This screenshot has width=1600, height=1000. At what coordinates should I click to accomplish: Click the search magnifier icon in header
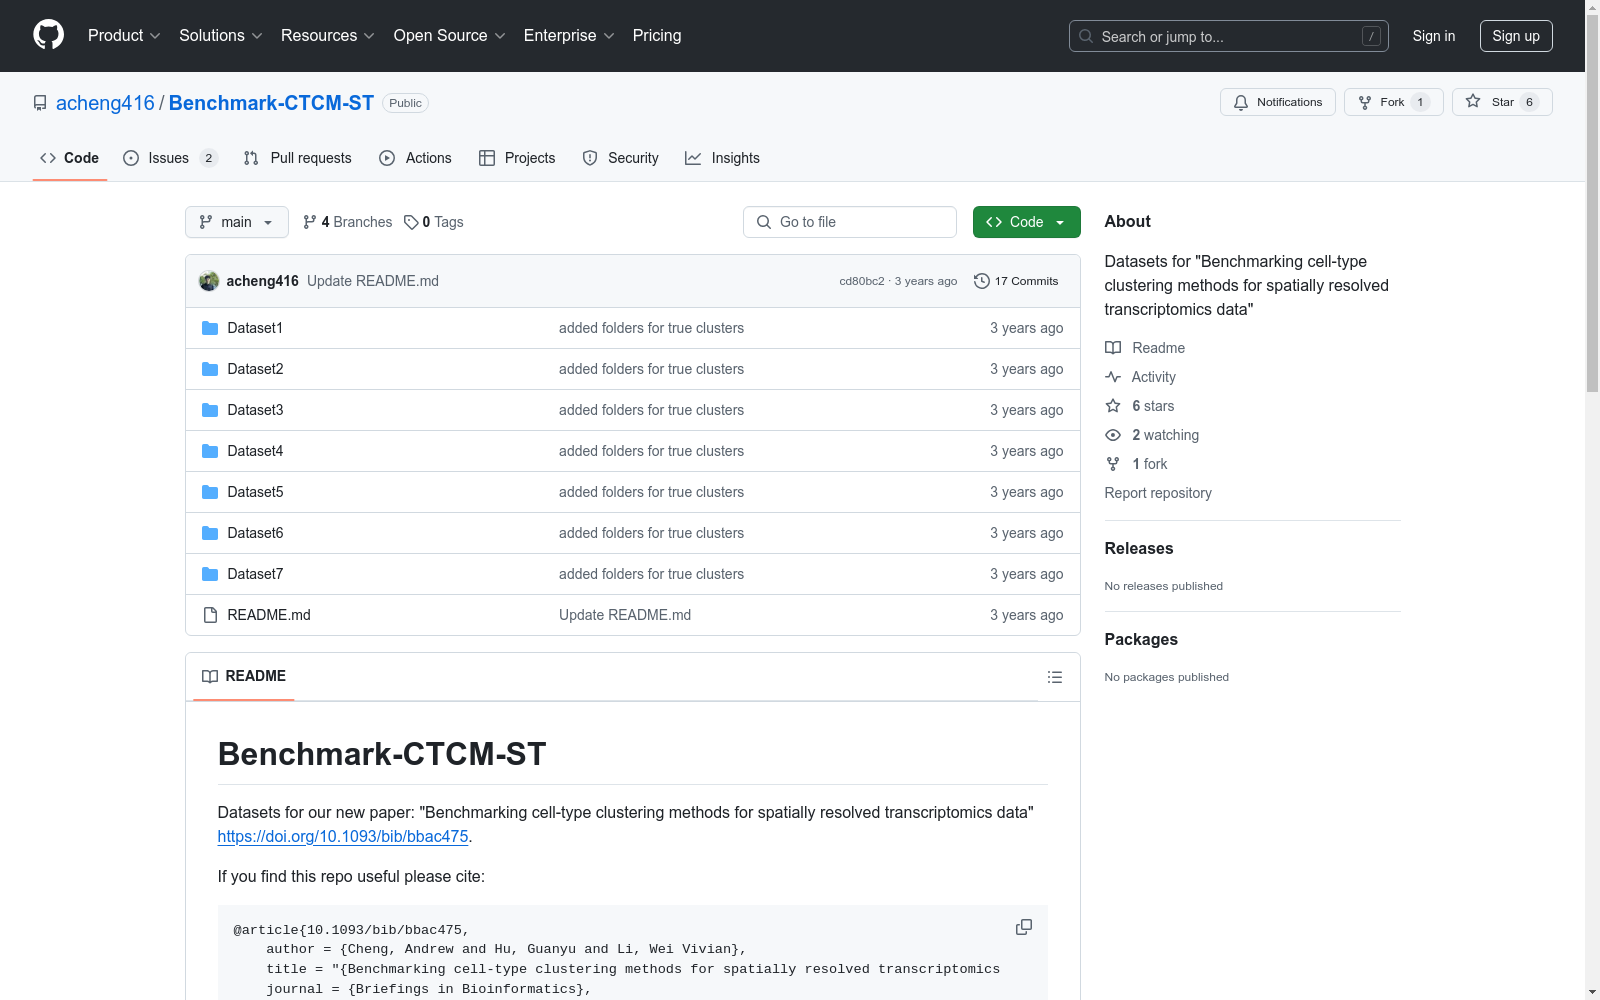coord(1086,36)
